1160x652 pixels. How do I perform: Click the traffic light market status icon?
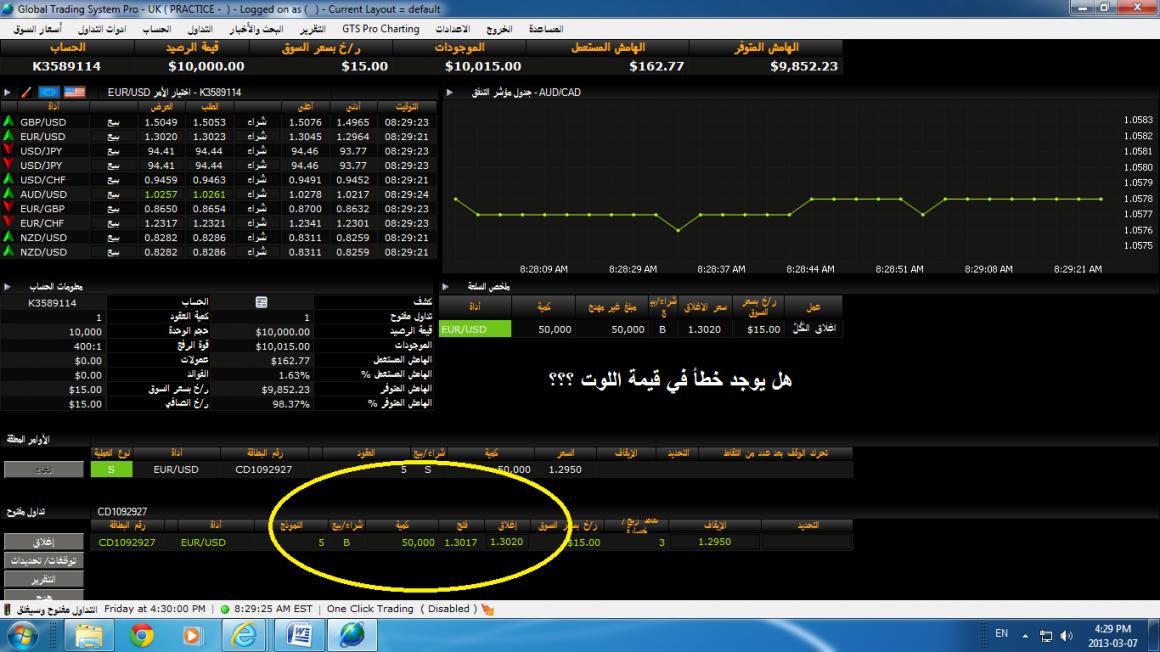tap(7, 609)
